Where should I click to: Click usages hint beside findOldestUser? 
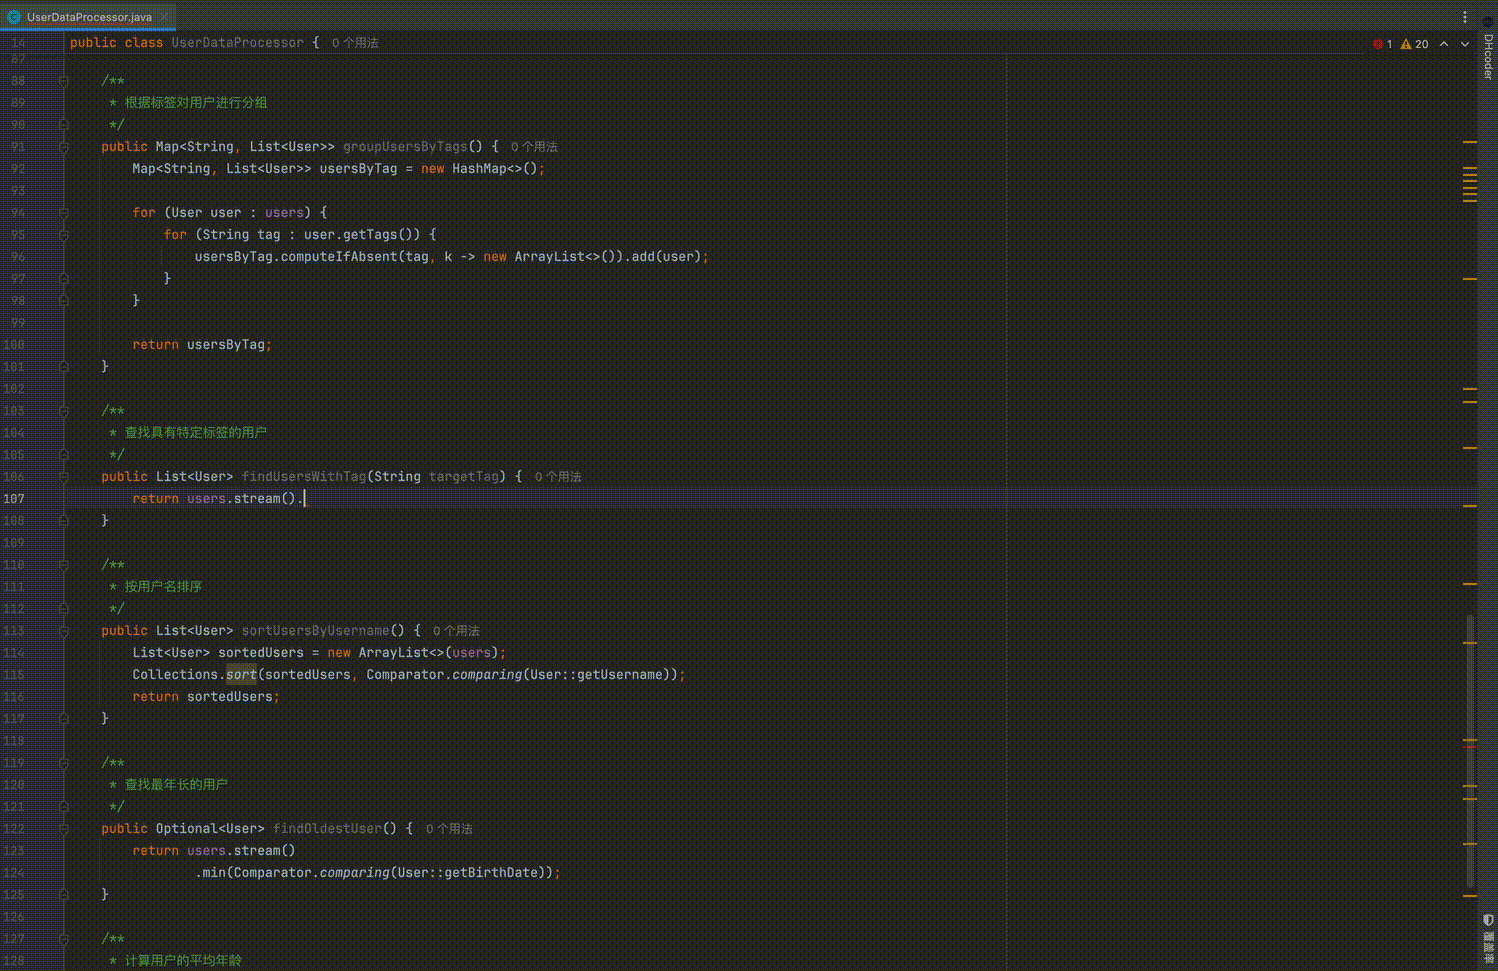coord(449,829)
